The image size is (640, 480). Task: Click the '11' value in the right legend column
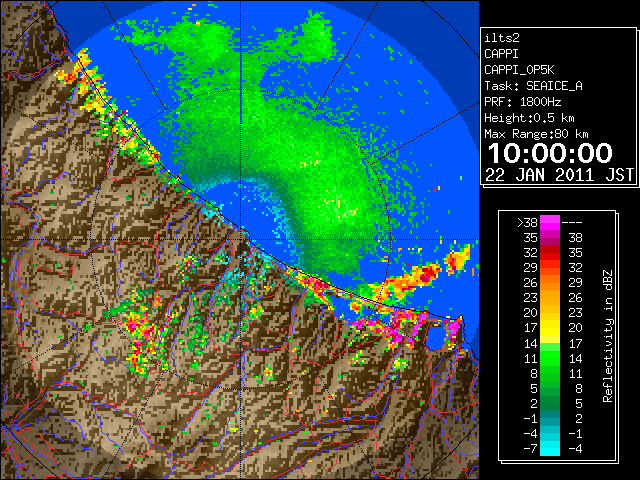(576, 373)
